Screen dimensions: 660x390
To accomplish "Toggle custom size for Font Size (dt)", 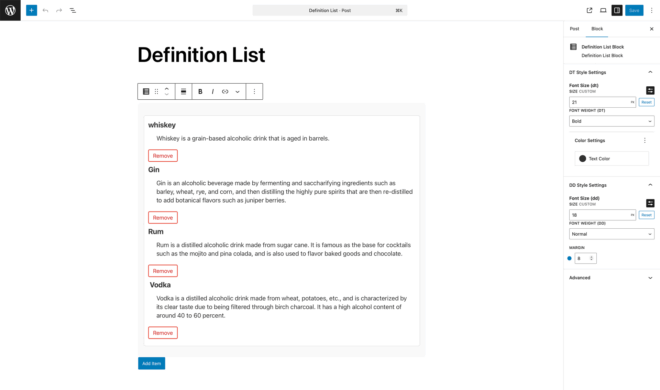I will (650, 90).
